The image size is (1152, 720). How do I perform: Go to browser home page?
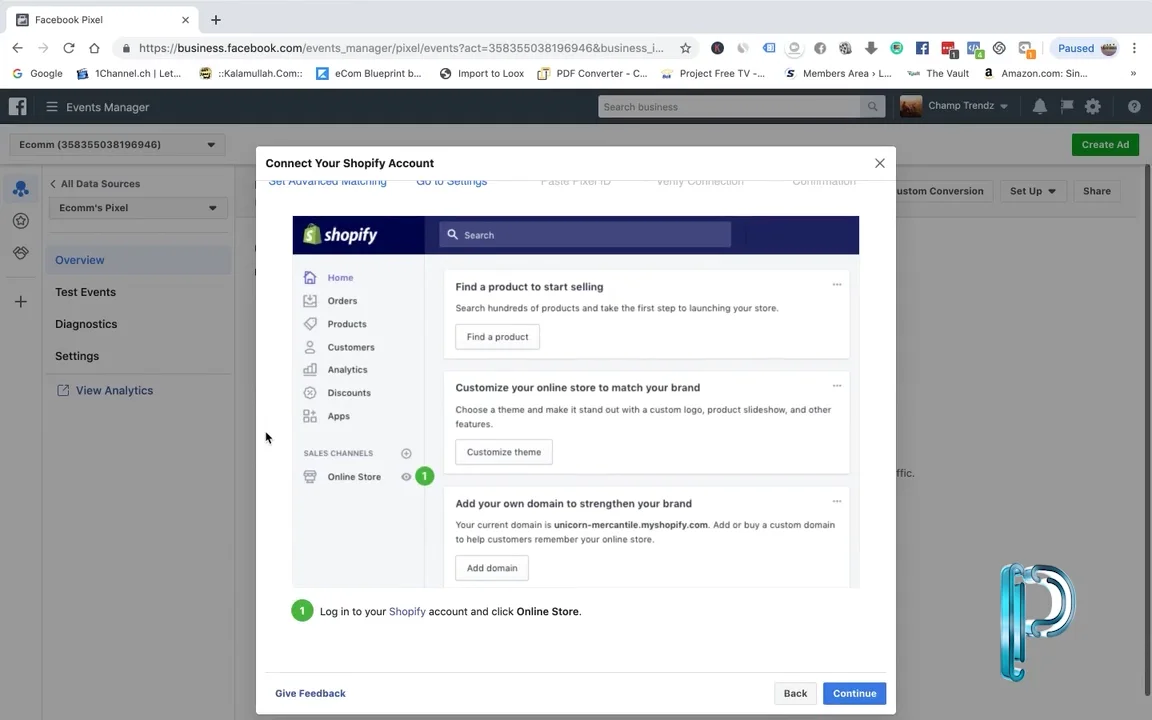tap(94, 48)
